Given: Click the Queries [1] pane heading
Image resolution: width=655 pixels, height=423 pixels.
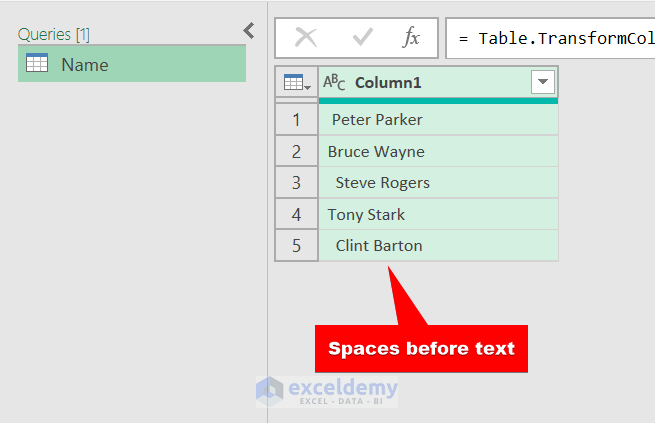Looking at the screenshot, I should coord(54,34).
